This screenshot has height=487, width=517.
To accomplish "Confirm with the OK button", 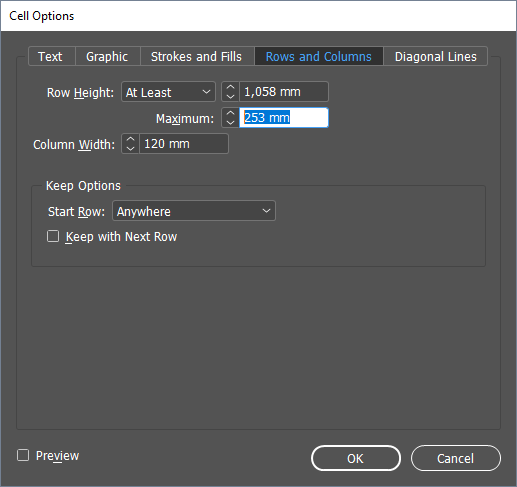I will pos(356,458).
